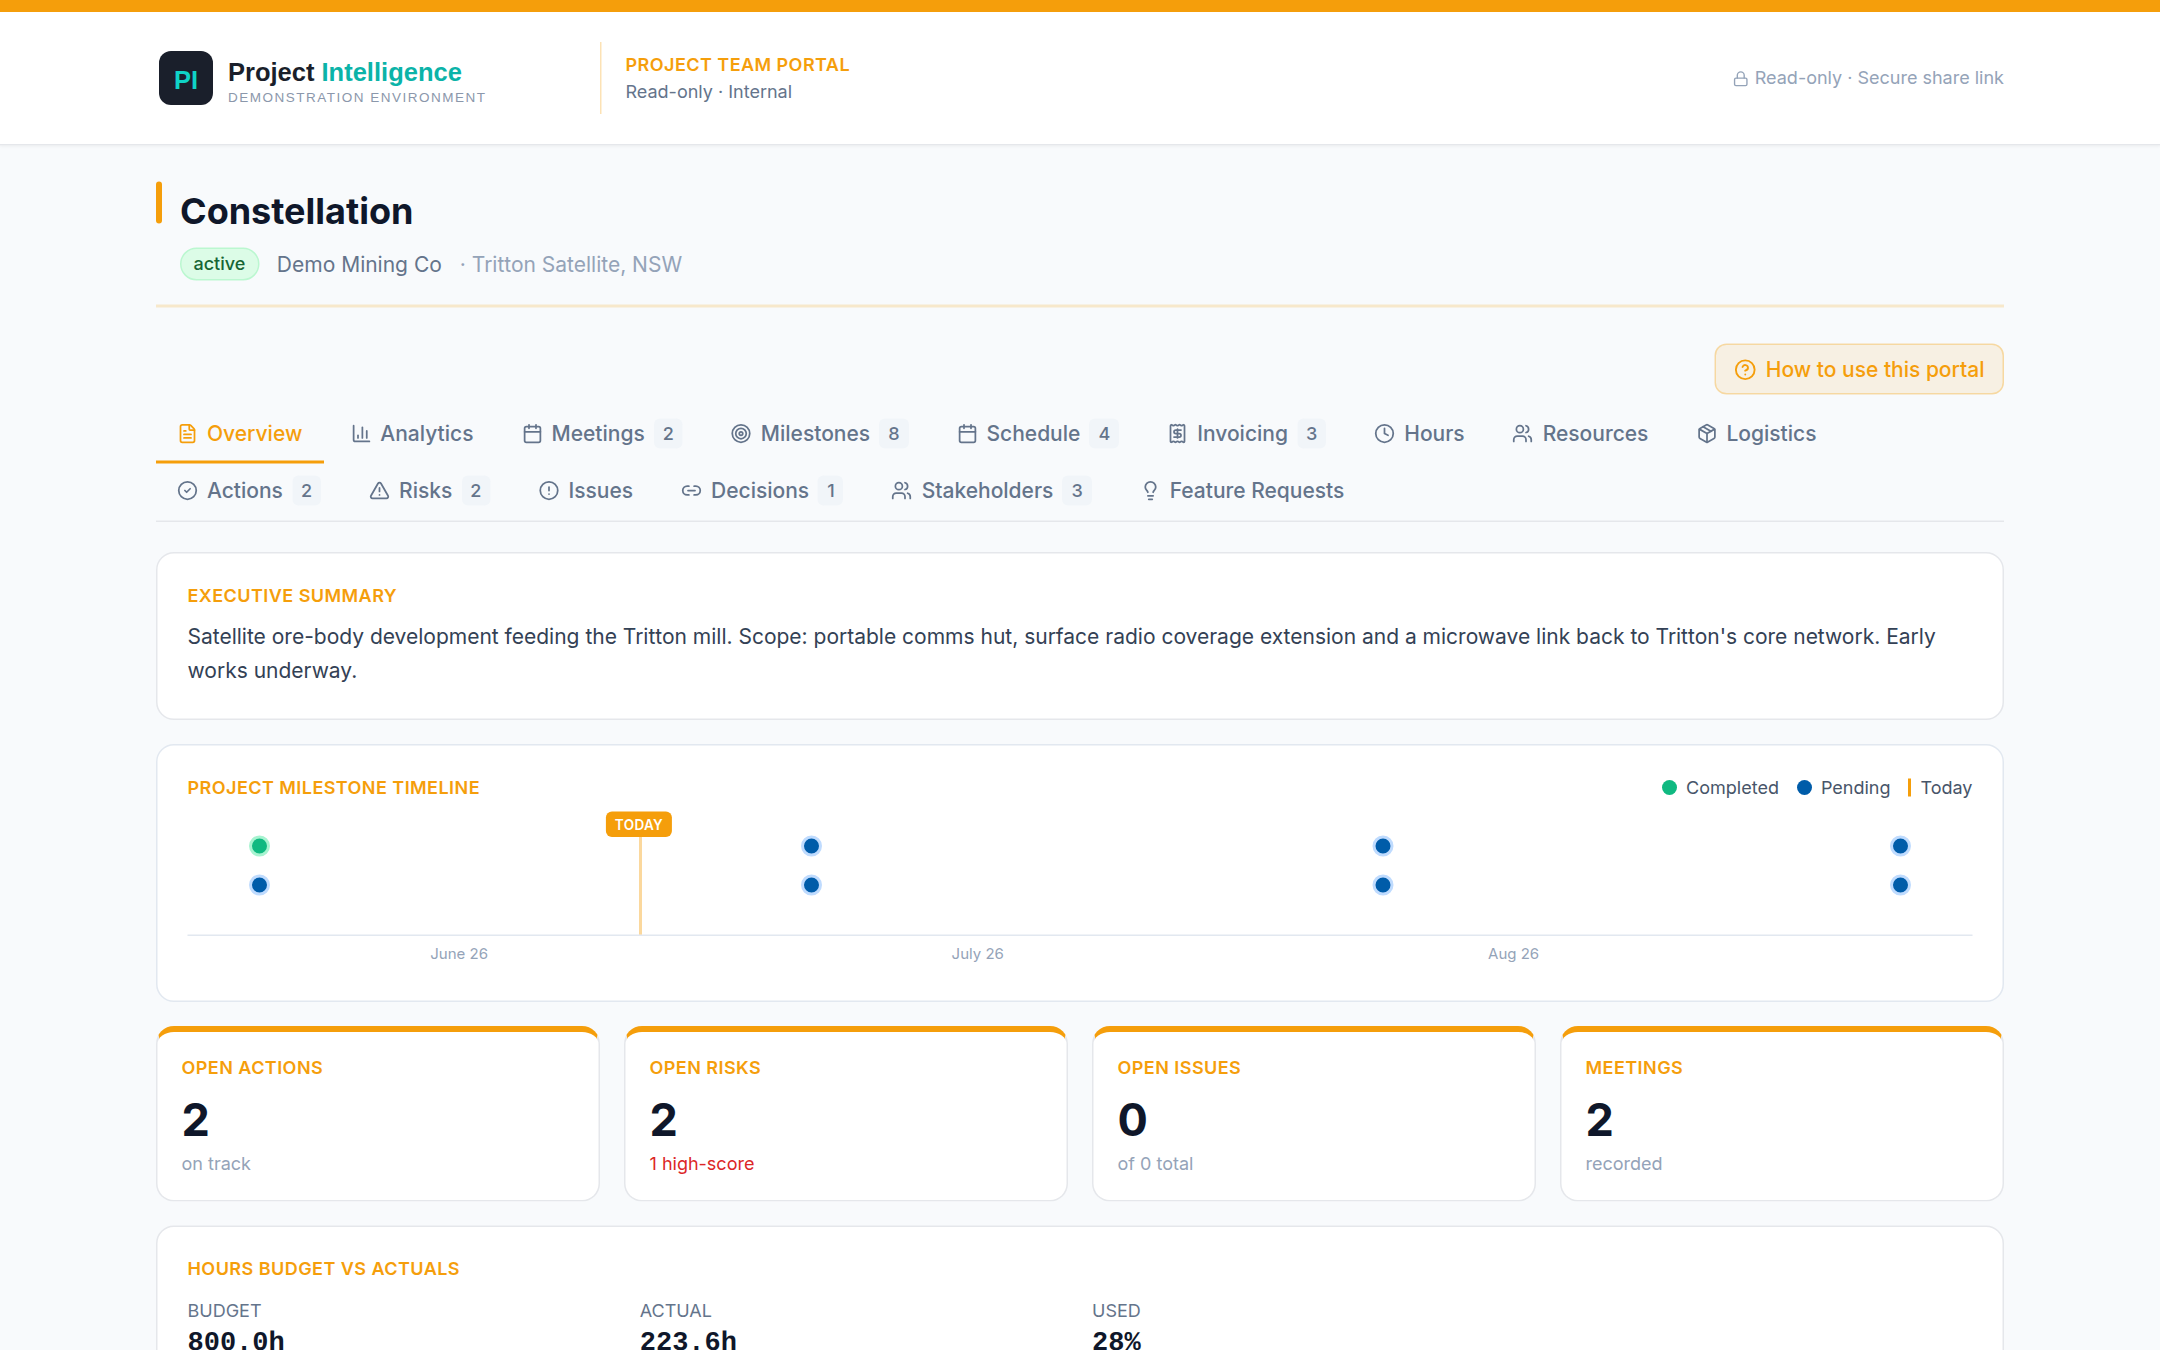Screen dimensions: 2160x1350
Task: Select pending dot below the completed milestone
Action: tap(259, 885)
